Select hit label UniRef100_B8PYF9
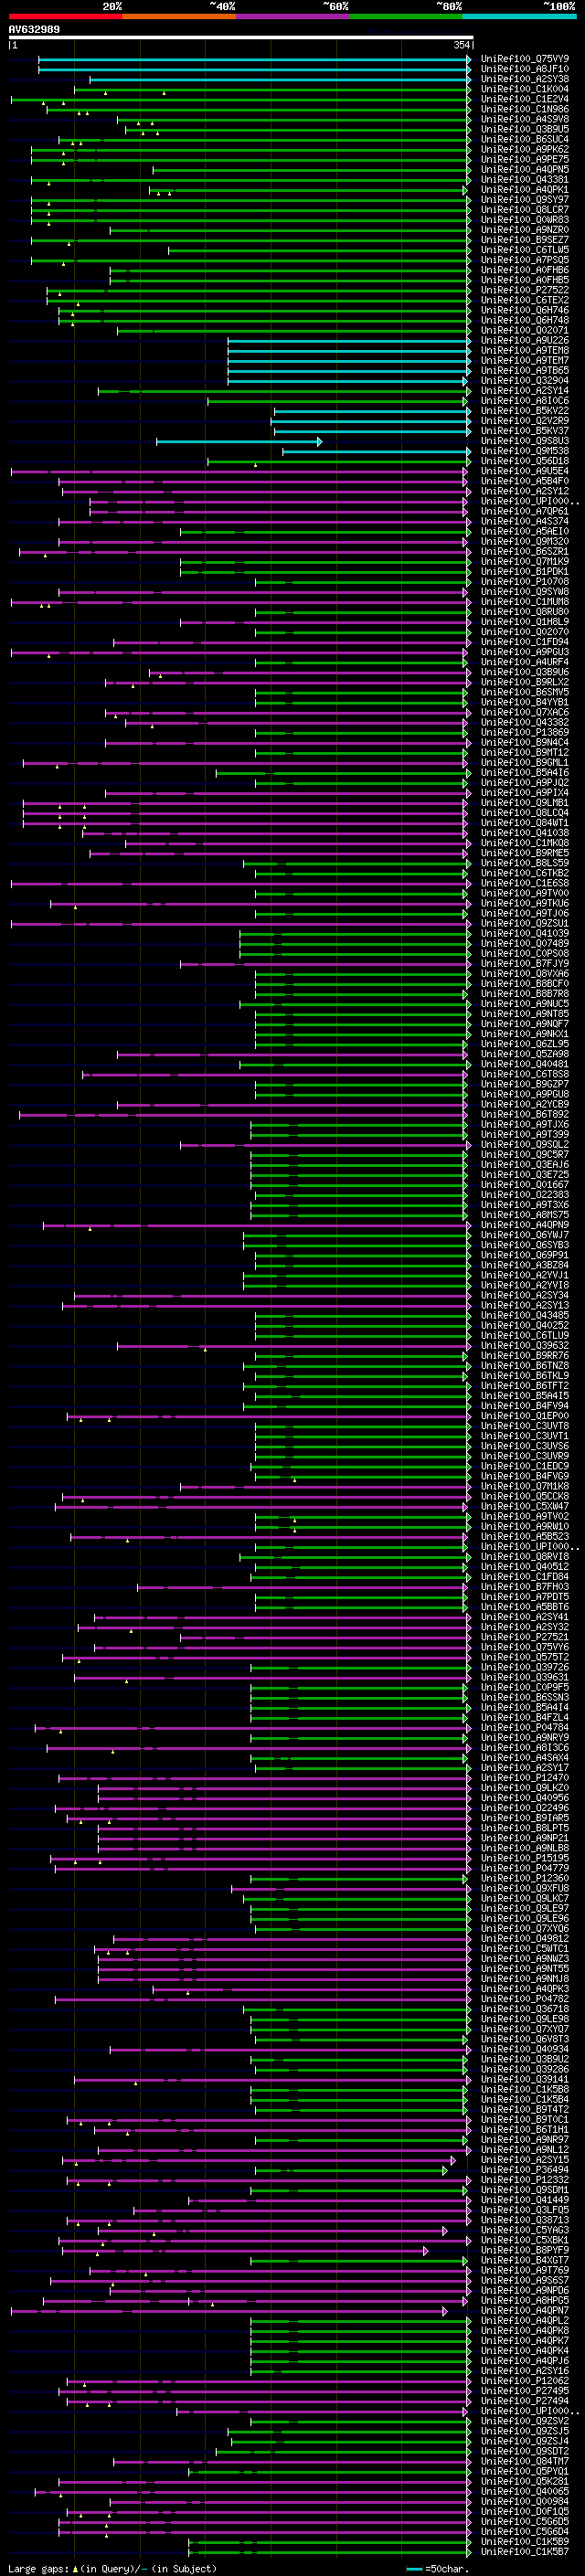 coord(525,2250)
